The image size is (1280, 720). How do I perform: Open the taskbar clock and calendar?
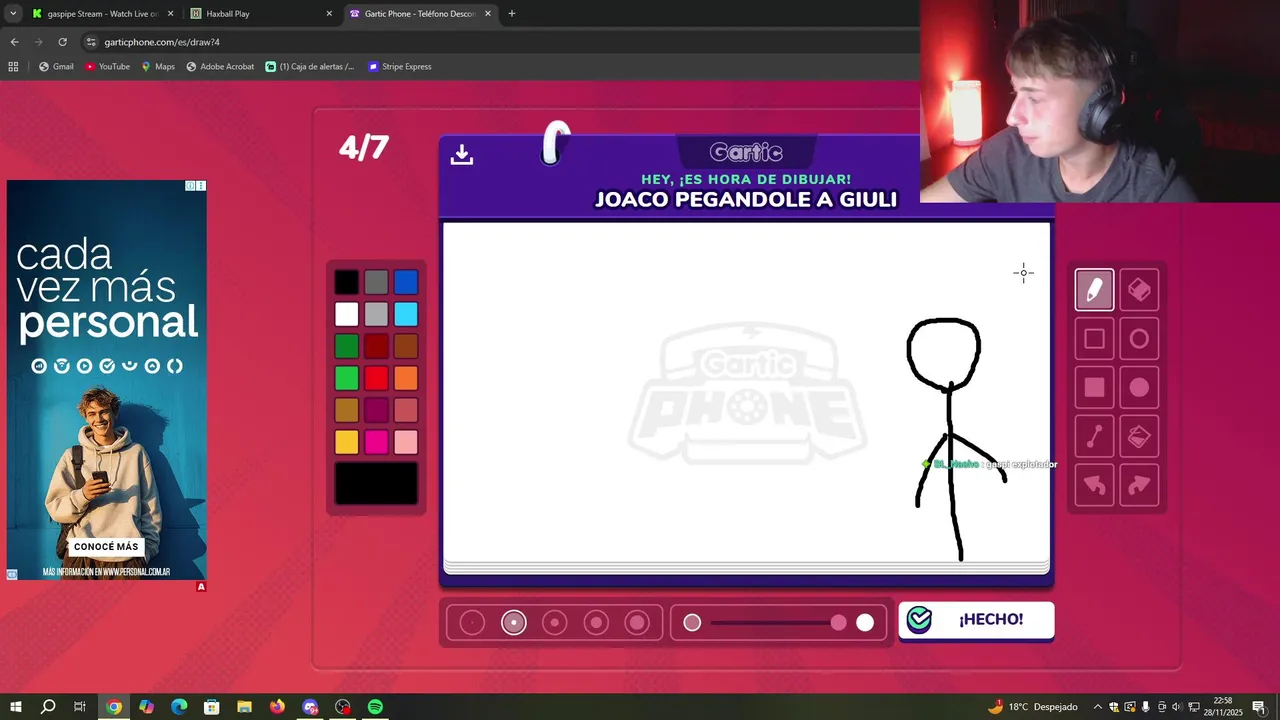click(1224, 707)
